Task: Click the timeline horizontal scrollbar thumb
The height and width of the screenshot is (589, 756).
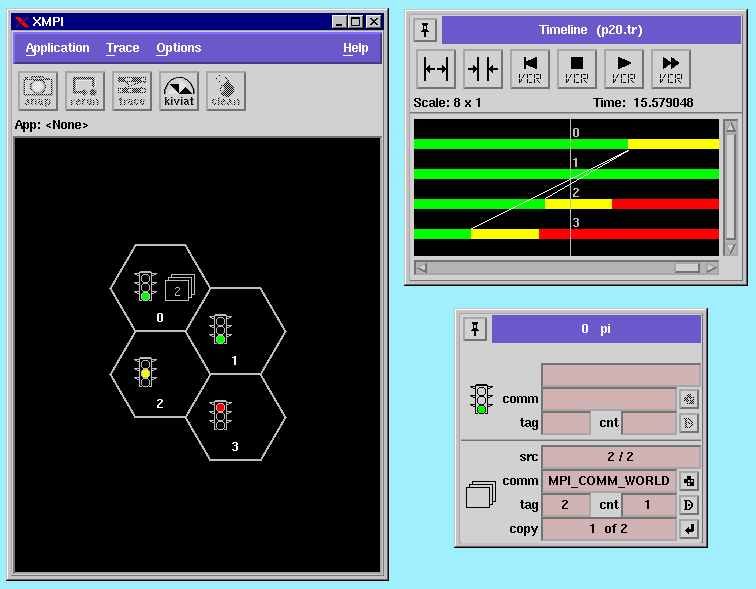Action: pyautogui.click(x=687, y=268)
